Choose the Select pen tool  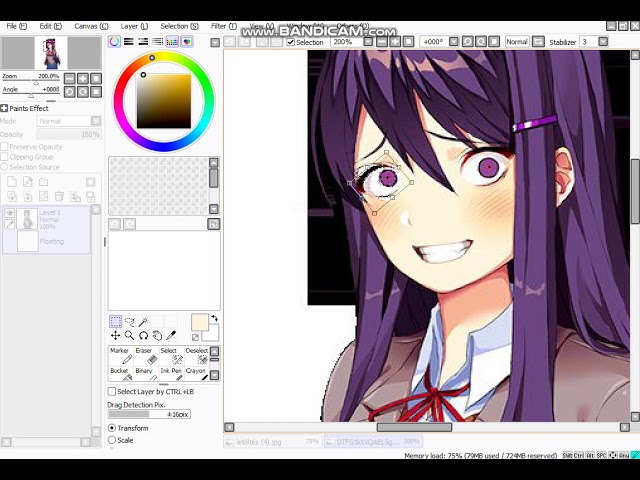[171, 356]
